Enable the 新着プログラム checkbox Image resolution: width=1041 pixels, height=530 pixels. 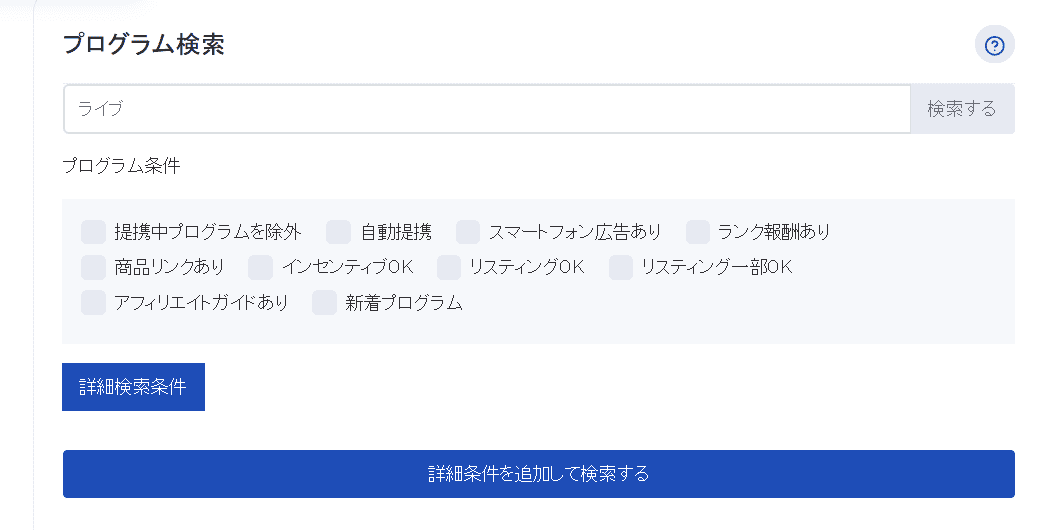(x=324, y=302)
